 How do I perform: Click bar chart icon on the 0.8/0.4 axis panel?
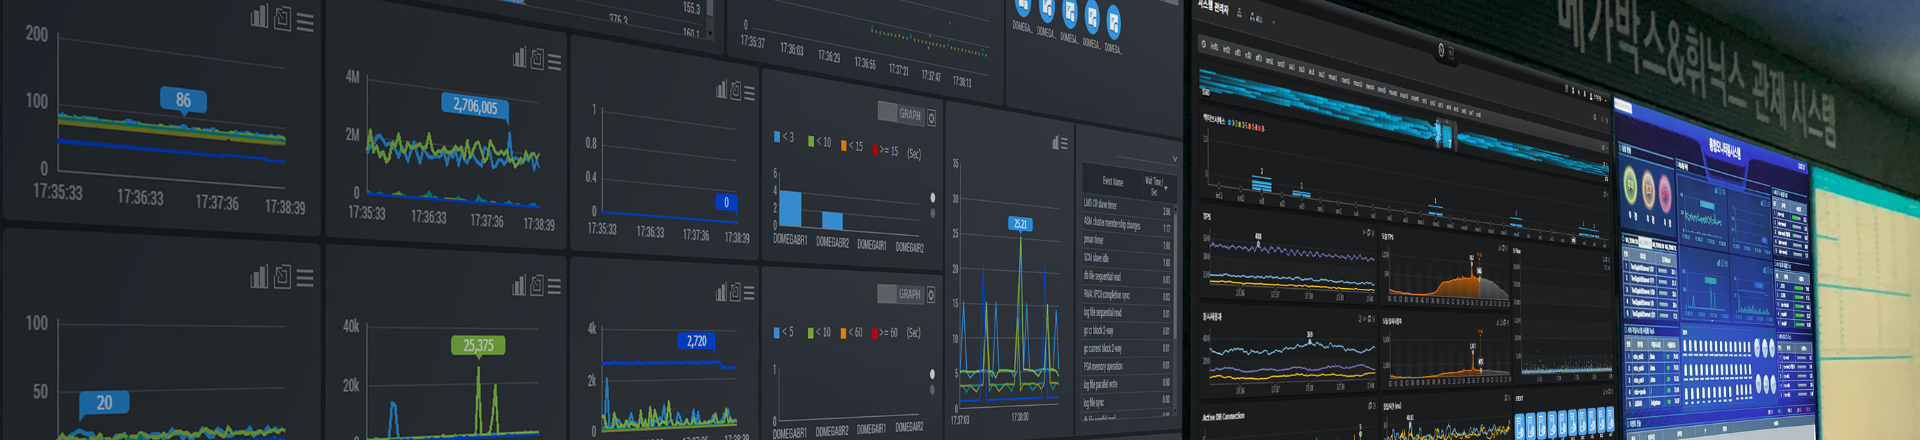[x=721, y=90]
